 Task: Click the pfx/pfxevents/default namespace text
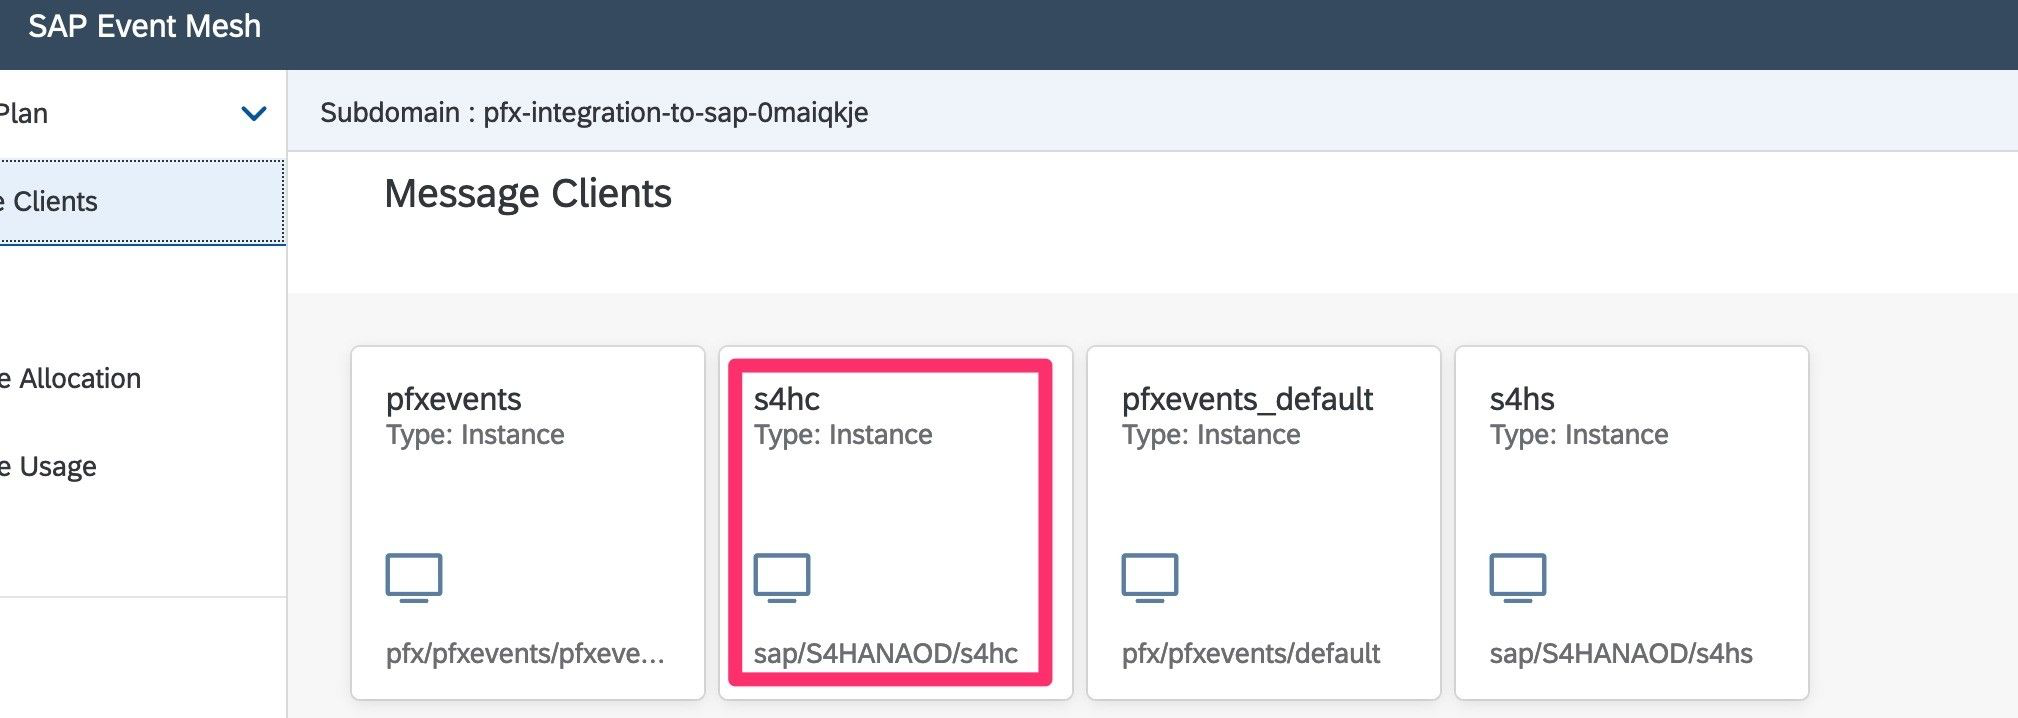click(1251, 653)
